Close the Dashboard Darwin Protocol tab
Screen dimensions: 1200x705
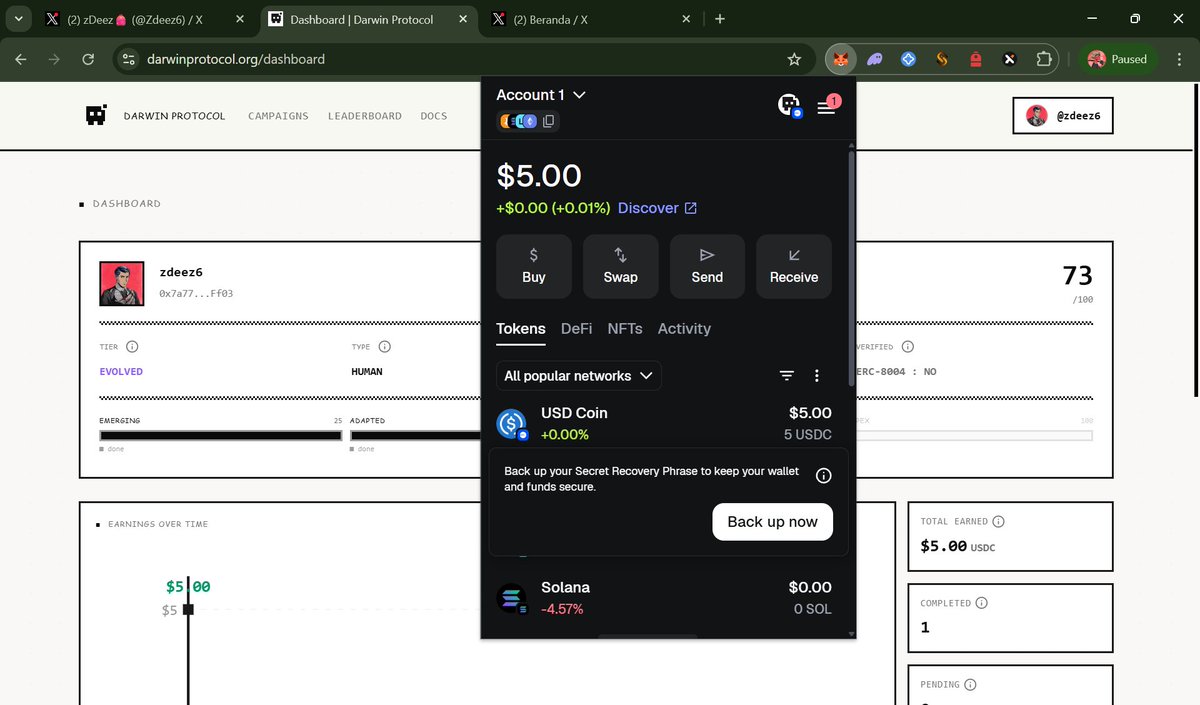coord(462,18)
